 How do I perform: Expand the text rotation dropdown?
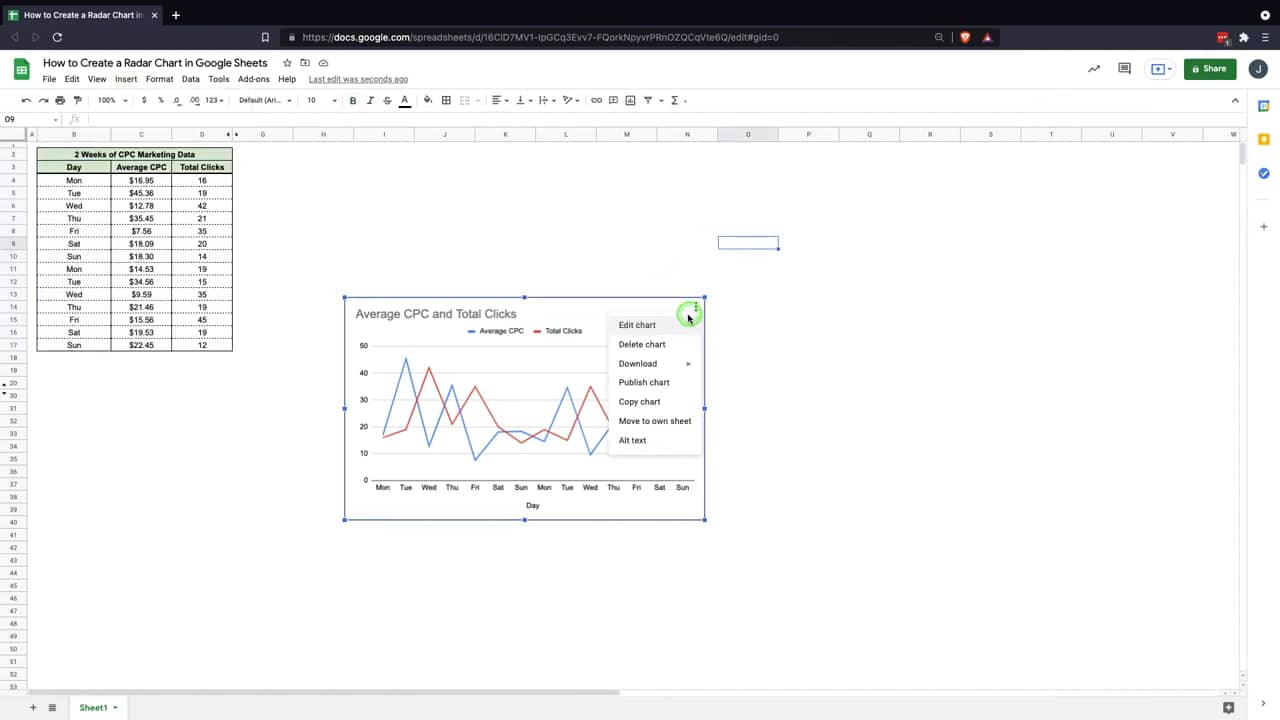[x=571, y=100]
